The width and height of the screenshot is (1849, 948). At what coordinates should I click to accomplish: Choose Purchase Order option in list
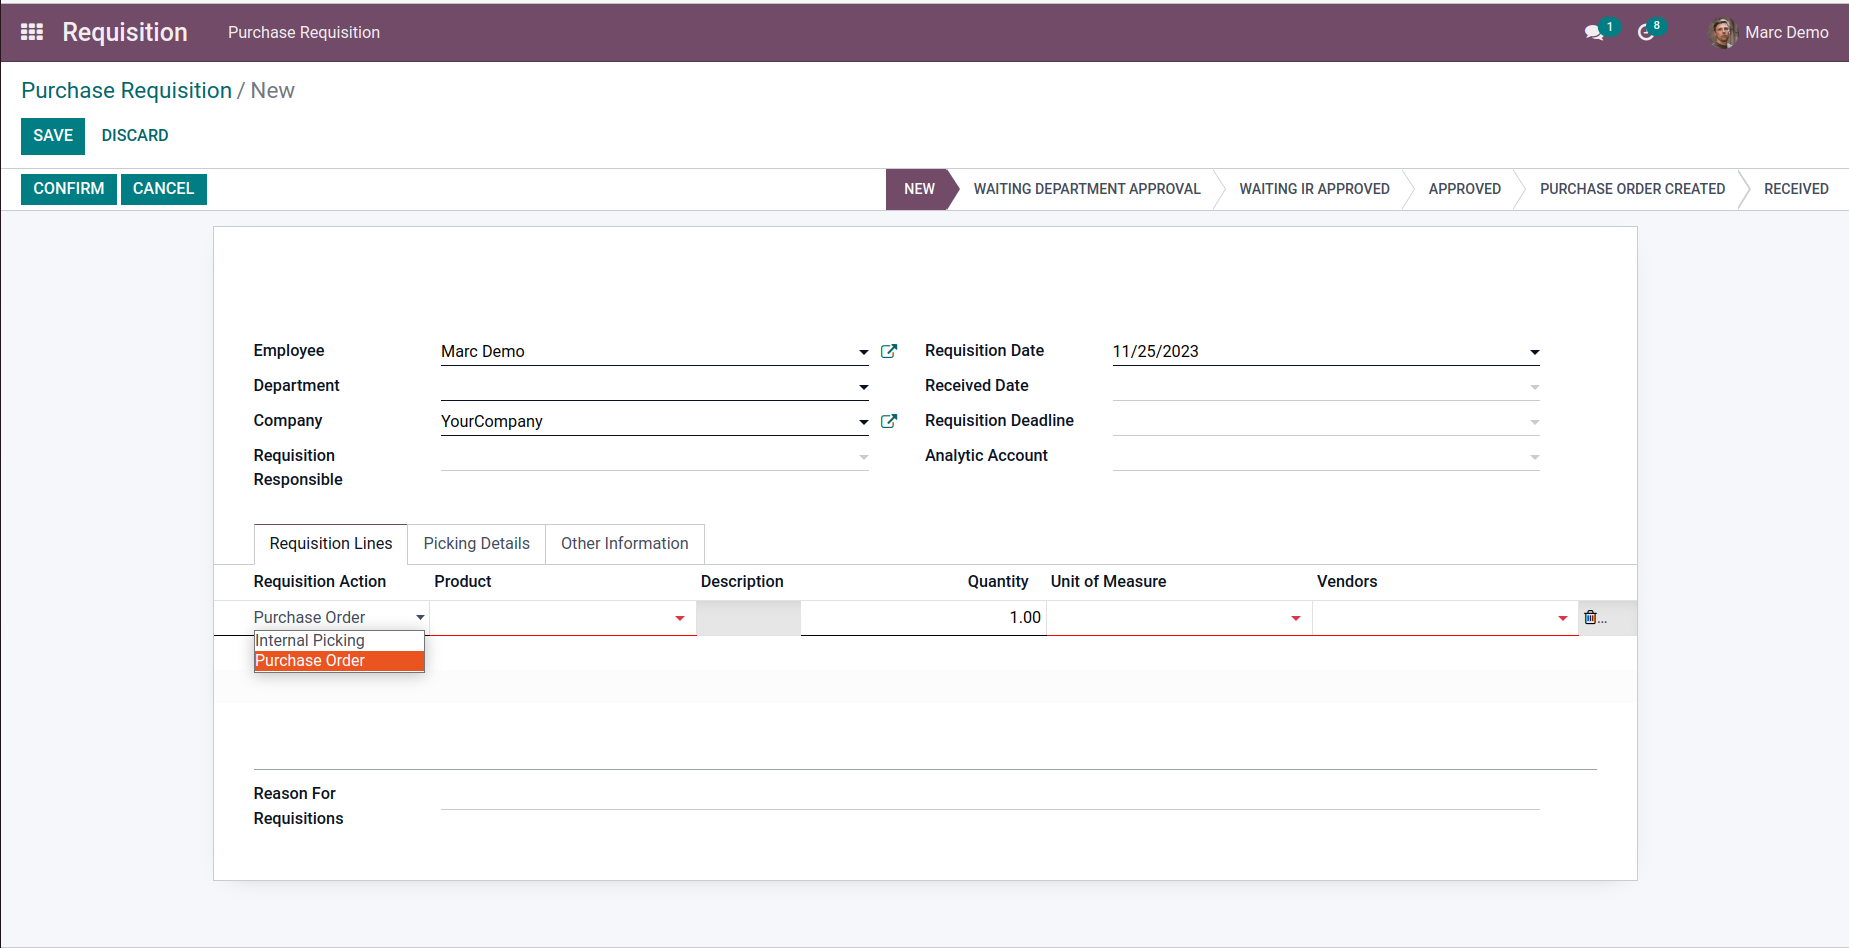tap(340, 661)
